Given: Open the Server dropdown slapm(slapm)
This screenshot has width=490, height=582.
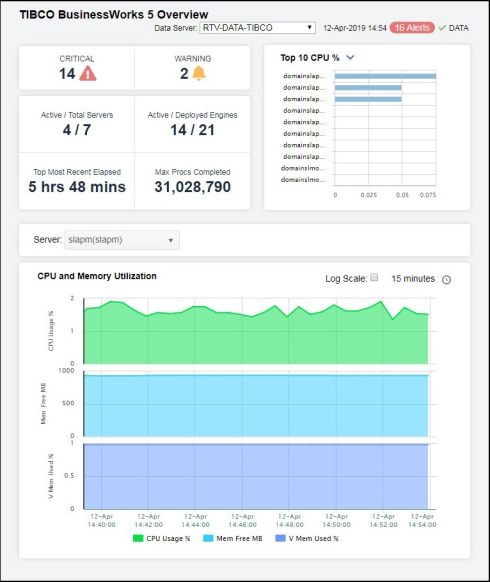Looking at the screenshot, I should click(x=122, y=240).
